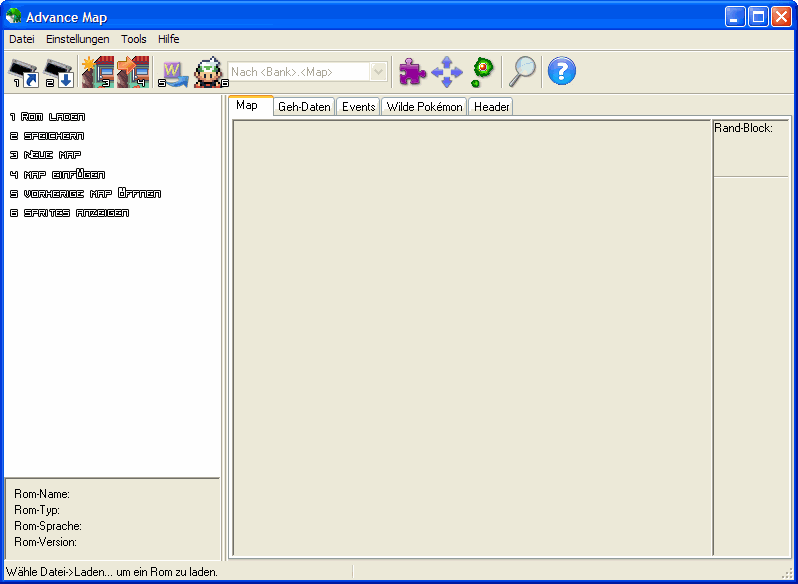Image resolution: width=798 pixels, height=584 pixels.
Task: Click the '2 Speichern' legend text
Action: (47, 136)
